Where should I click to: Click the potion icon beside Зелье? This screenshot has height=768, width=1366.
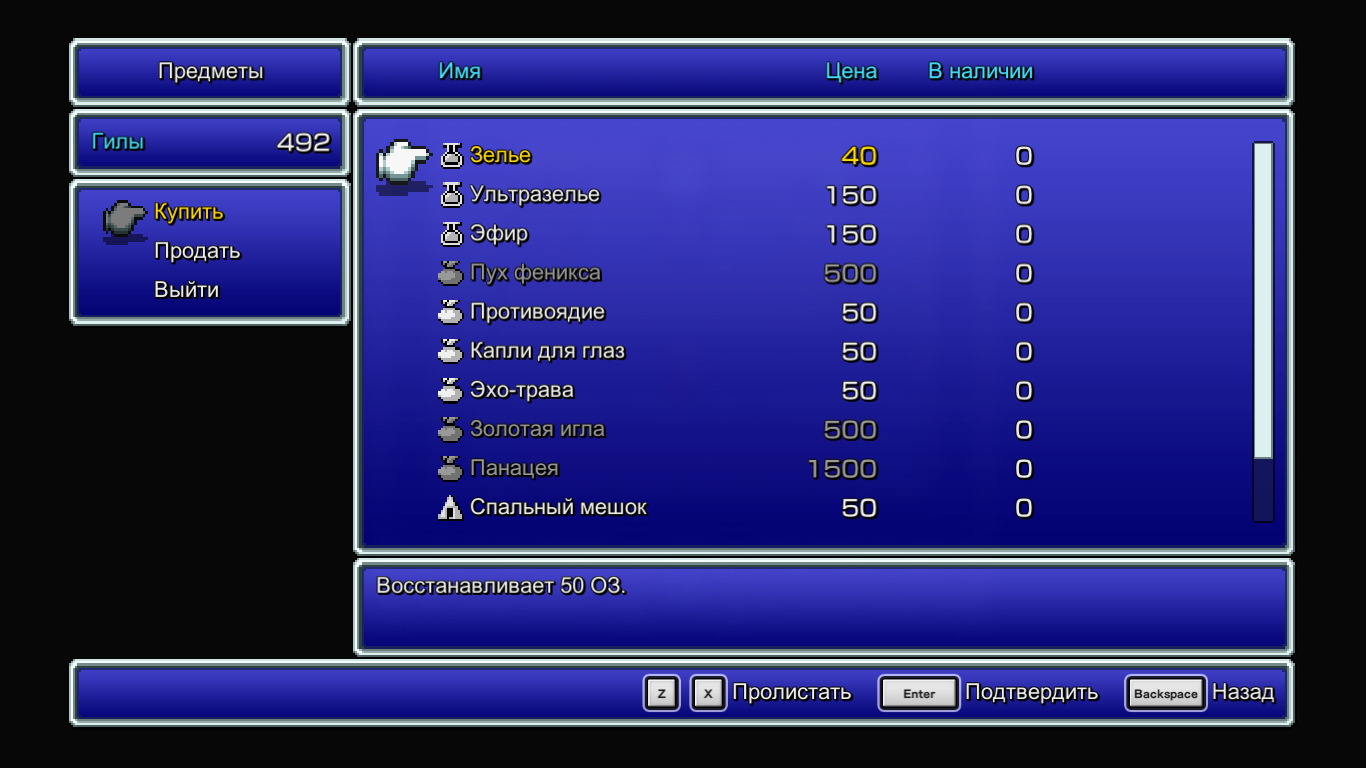tap(451, 155)
